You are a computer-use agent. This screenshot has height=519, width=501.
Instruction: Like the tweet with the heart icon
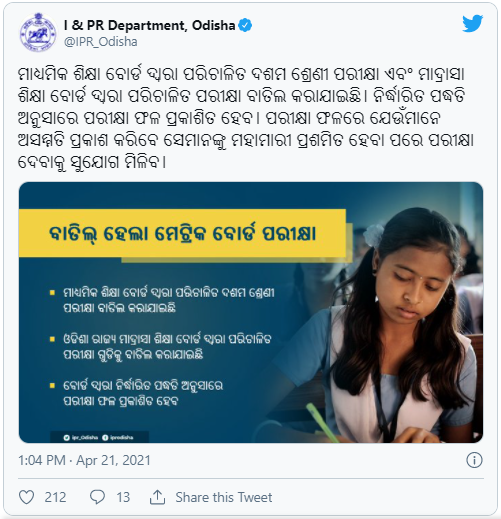click(x=26, y=497)
